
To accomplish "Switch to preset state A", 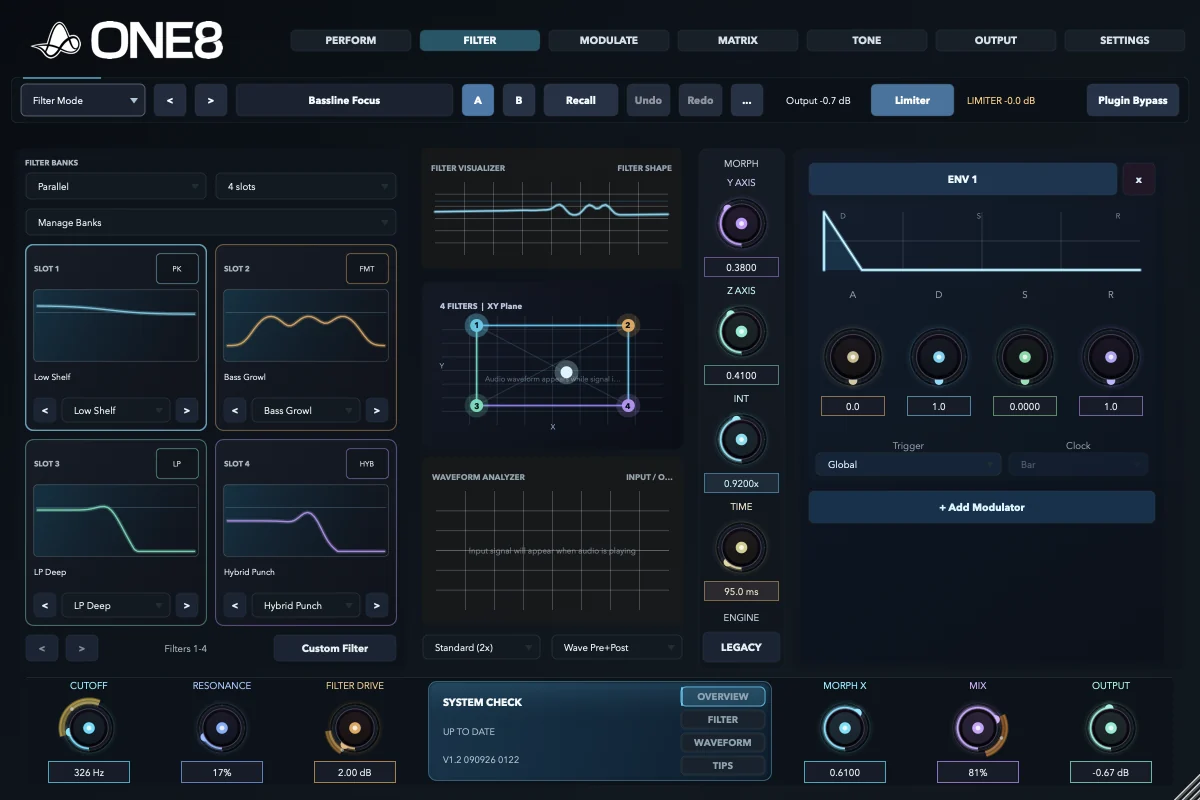I will pyautogui.click(x=478, y=100).
